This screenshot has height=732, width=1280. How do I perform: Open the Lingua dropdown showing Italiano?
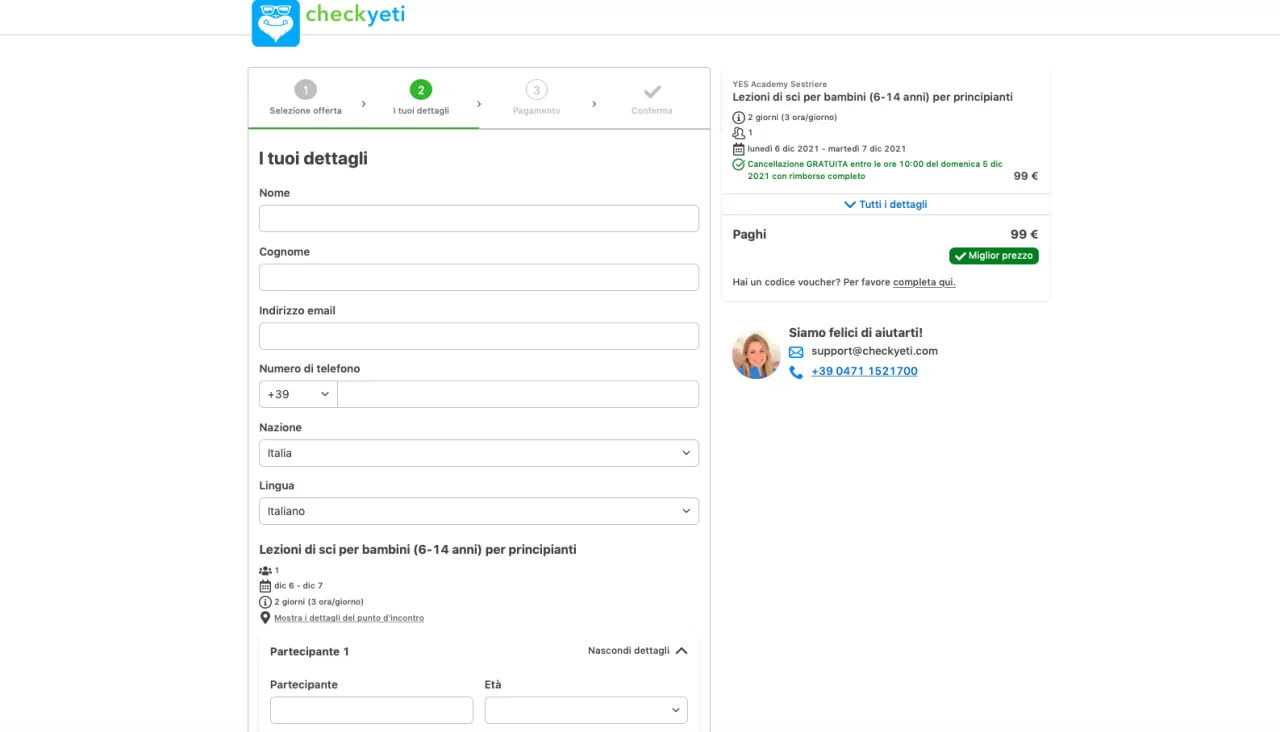click(479, 511)
